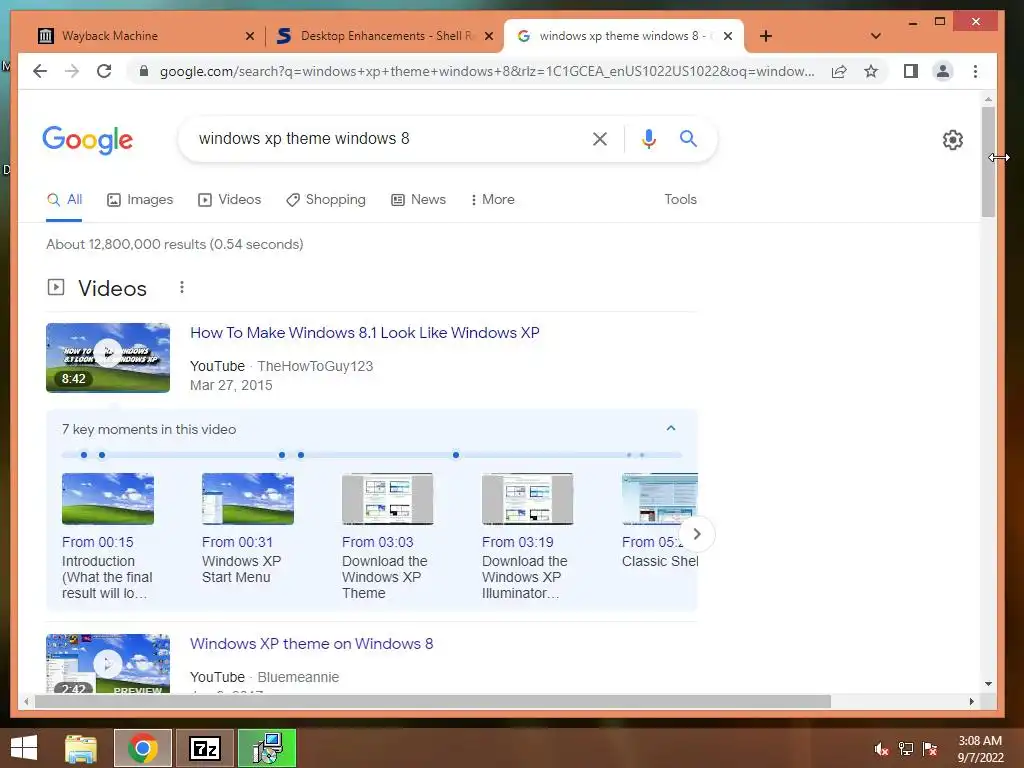Reload the current page

tap(104, 71)
